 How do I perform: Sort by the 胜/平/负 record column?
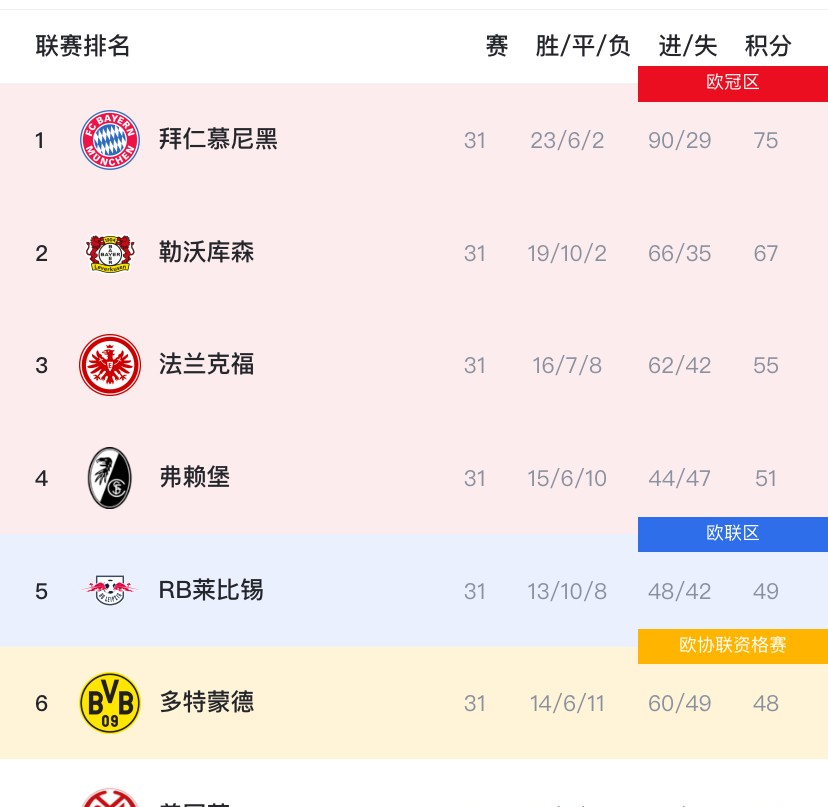coord(583,46)
